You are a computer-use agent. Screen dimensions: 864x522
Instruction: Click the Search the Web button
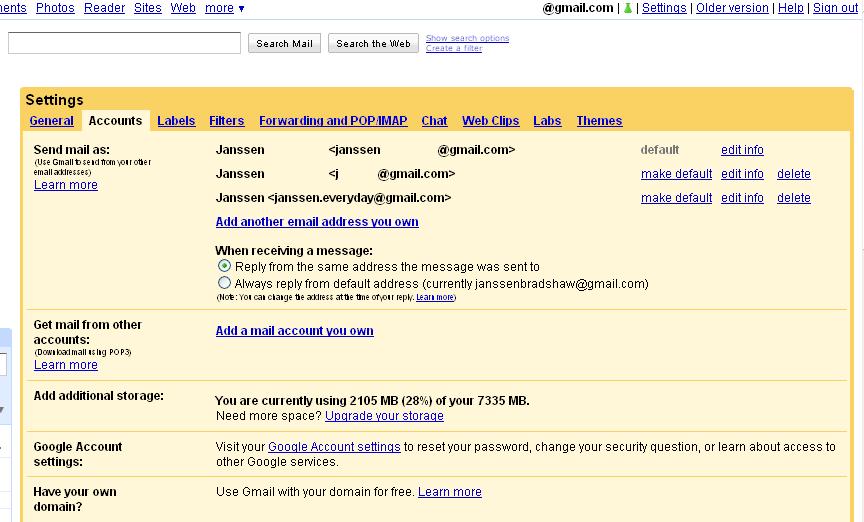point(374,44)
